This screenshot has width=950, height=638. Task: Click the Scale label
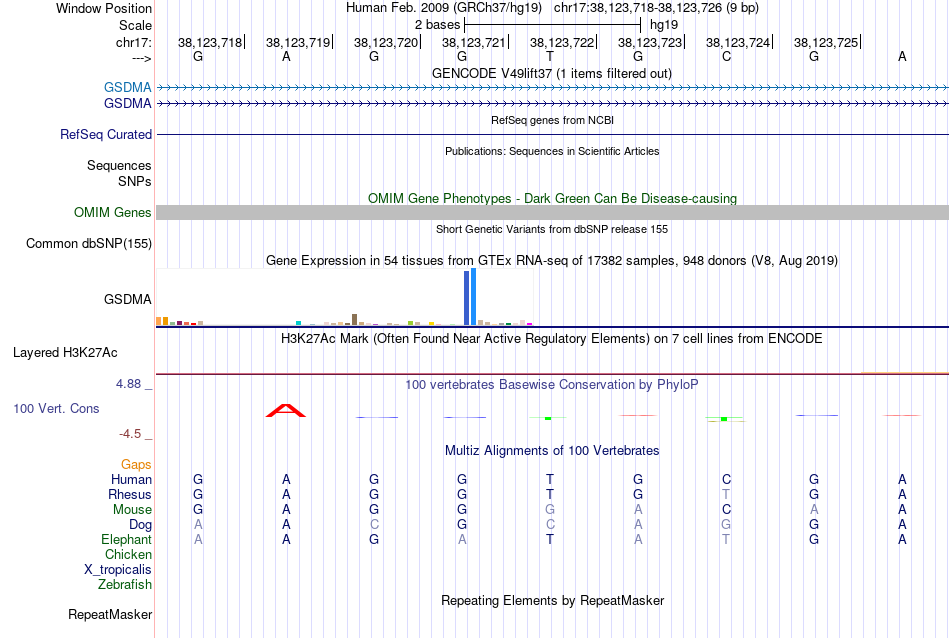click(135, 25)
